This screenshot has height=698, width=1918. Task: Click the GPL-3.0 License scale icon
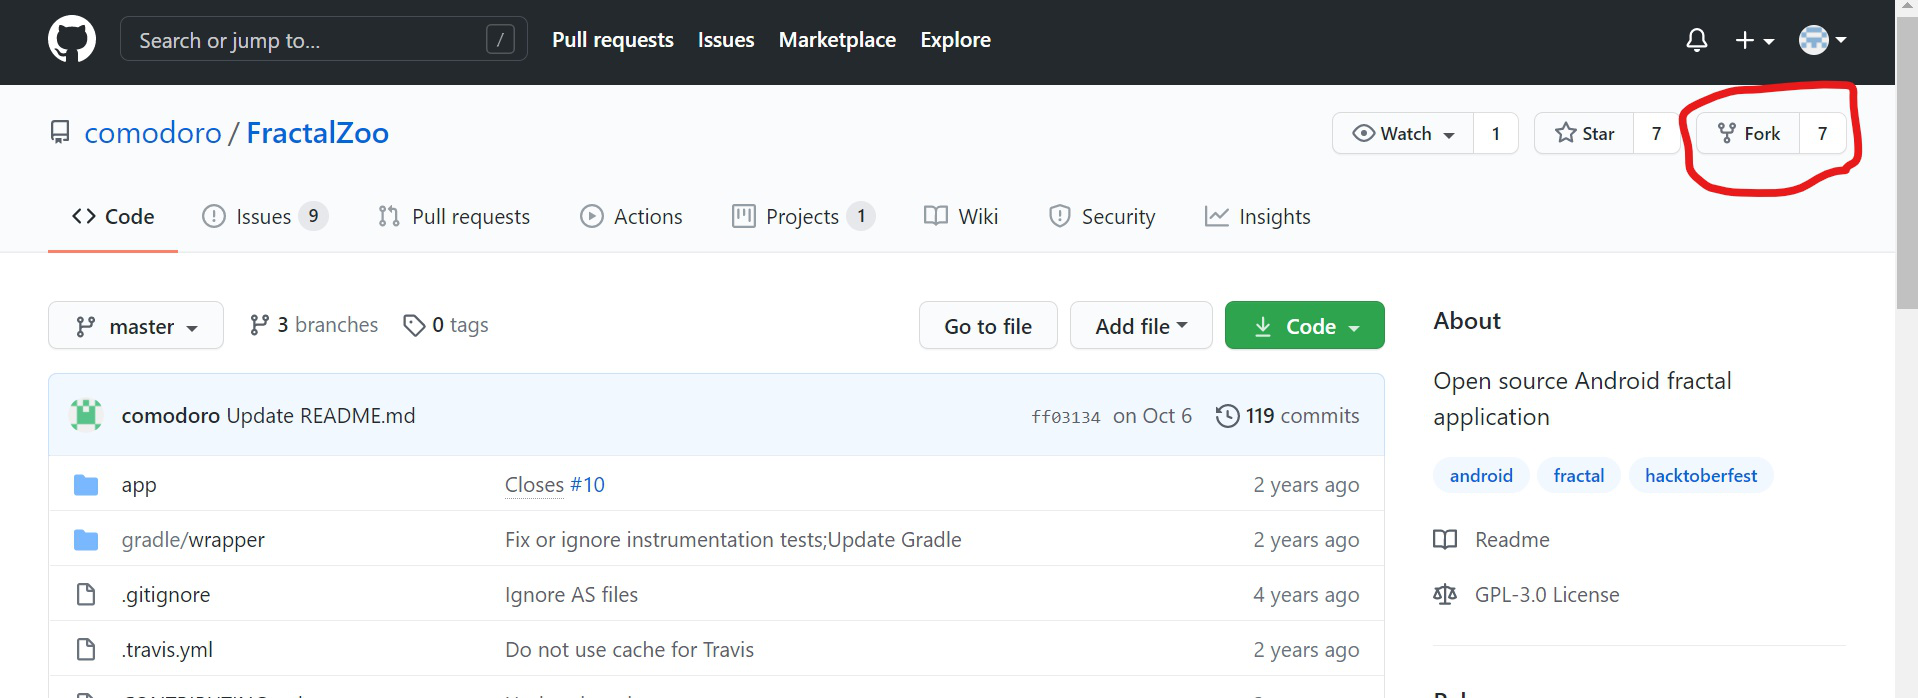[1445, 595]
